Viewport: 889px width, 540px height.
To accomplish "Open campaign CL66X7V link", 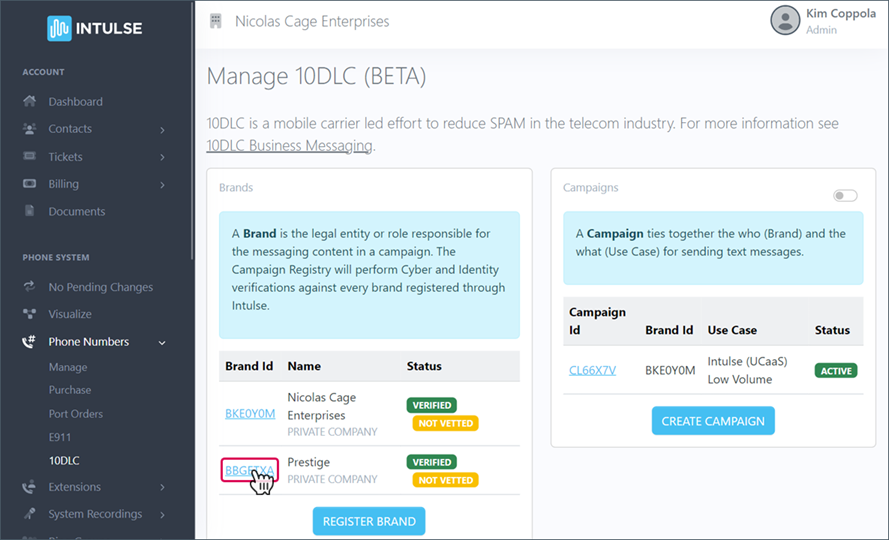I will pos(592,370).
